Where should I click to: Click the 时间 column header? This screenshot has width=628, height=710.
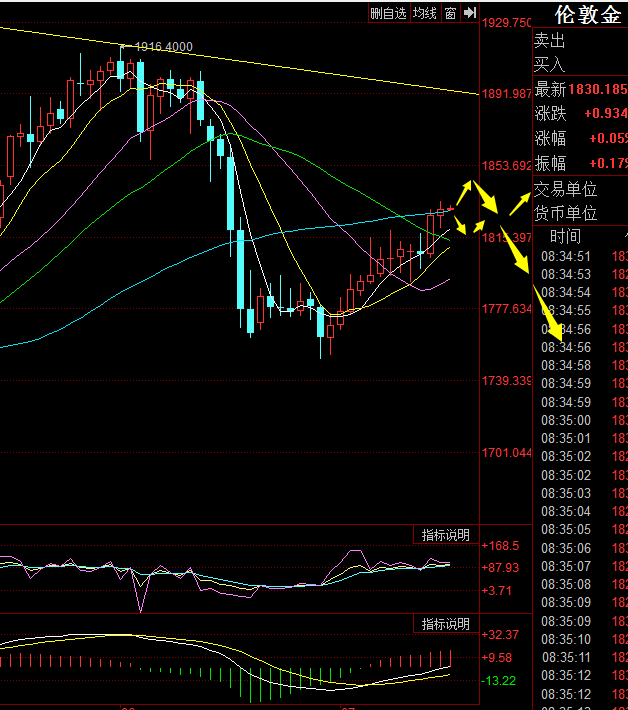pyautogui.click(x=566, y=236)
